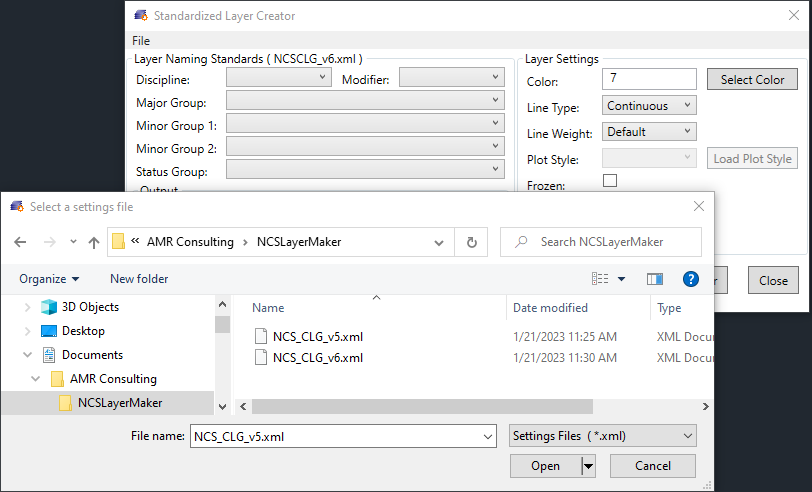Click the Back navigation arrow

pyautogui.click(x=19, y=242)
